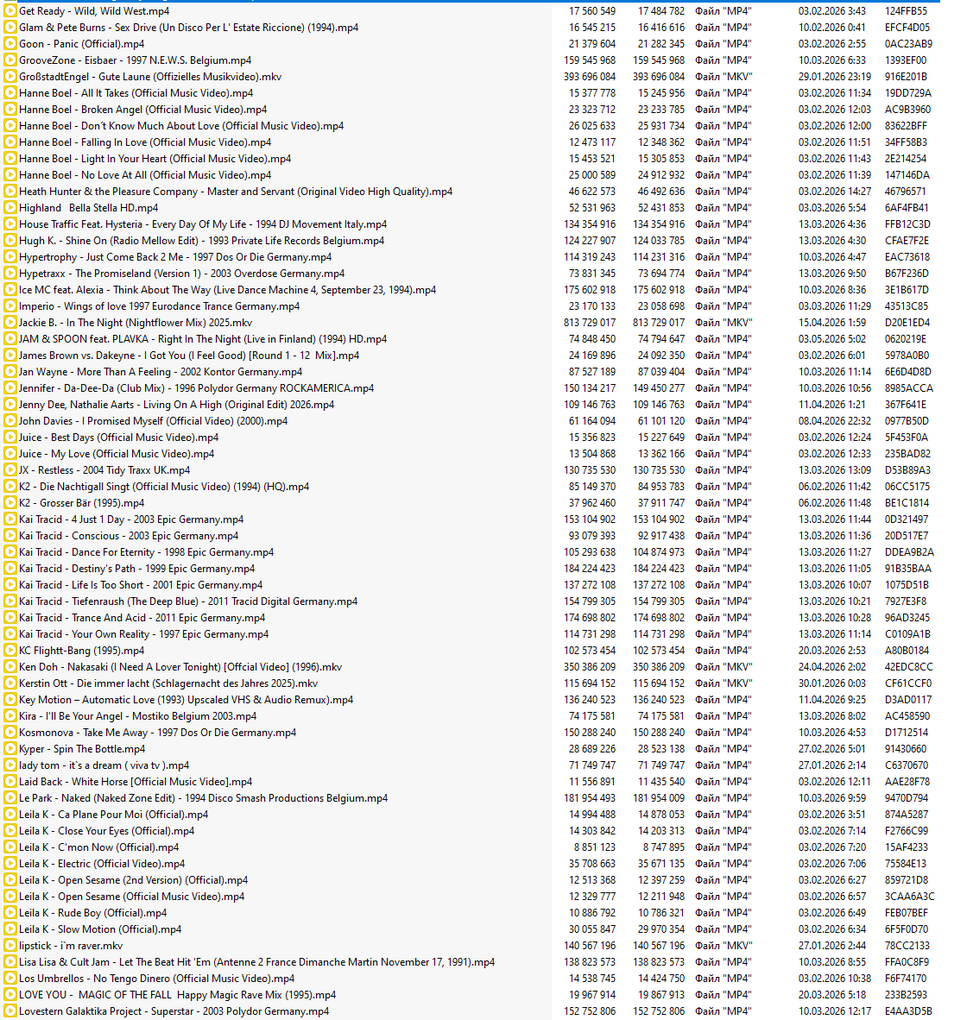Select Kosmonova - Take Me Away file
This screenshot has height=1020, width=954.
click(157, 732)
